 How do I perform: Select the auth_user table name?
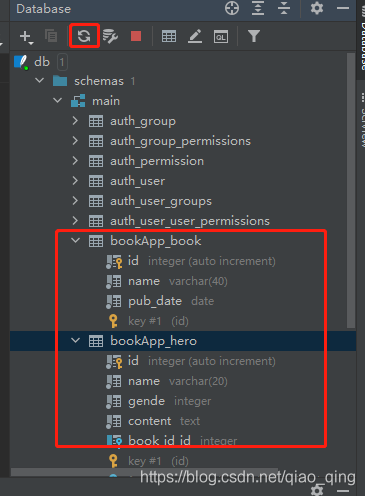pyautogui.click(x=137, y=181)
